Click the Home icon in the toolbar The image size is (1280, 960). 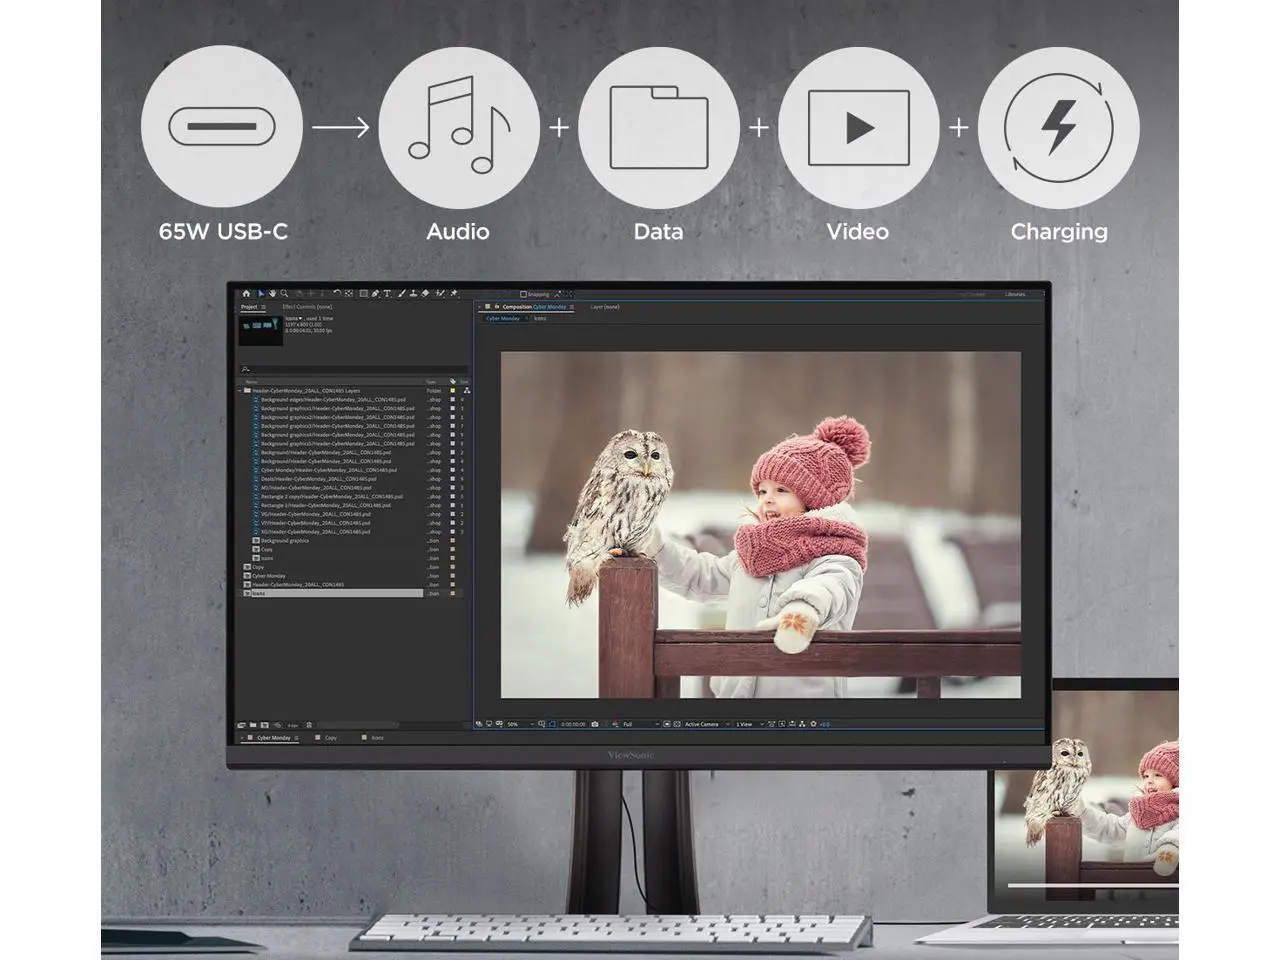[x=246, y=294]
